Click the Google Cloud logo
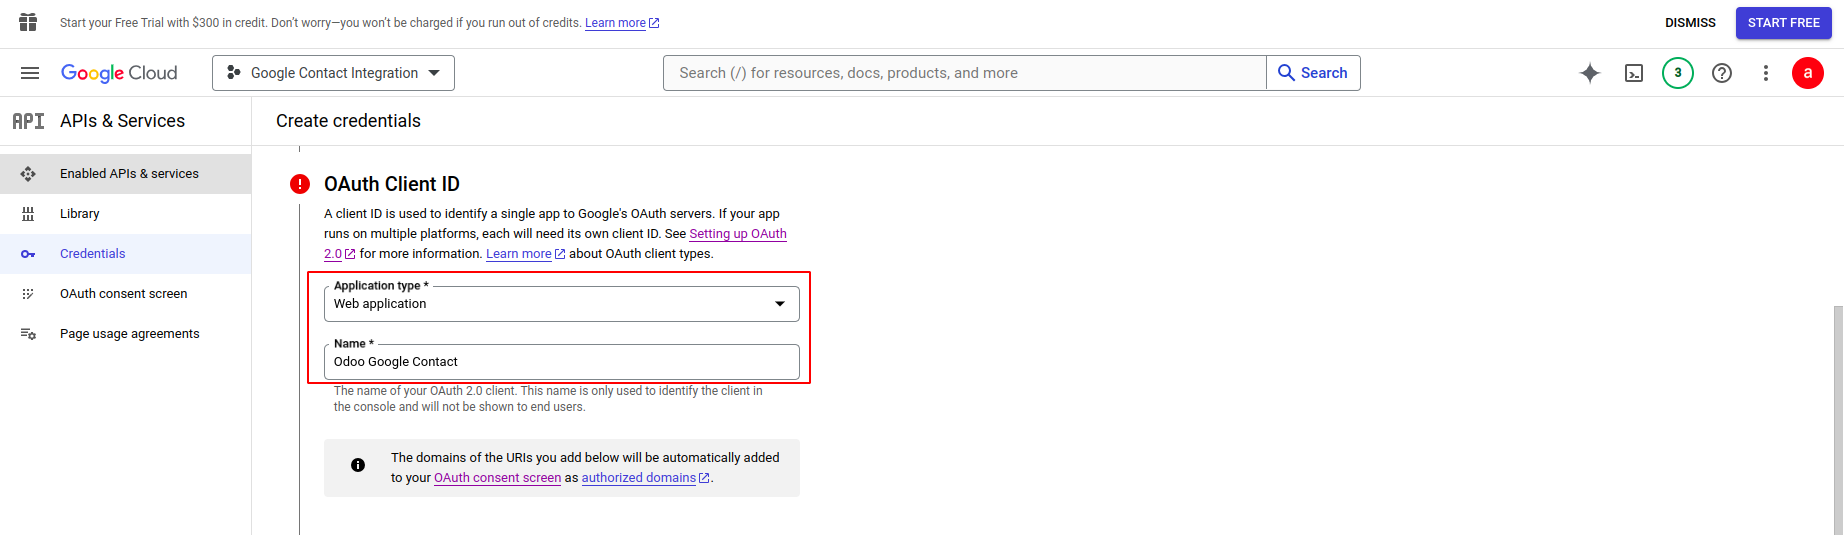Image resolution: width=1844 pixels, height=535 pixels. tap(119, 73)
